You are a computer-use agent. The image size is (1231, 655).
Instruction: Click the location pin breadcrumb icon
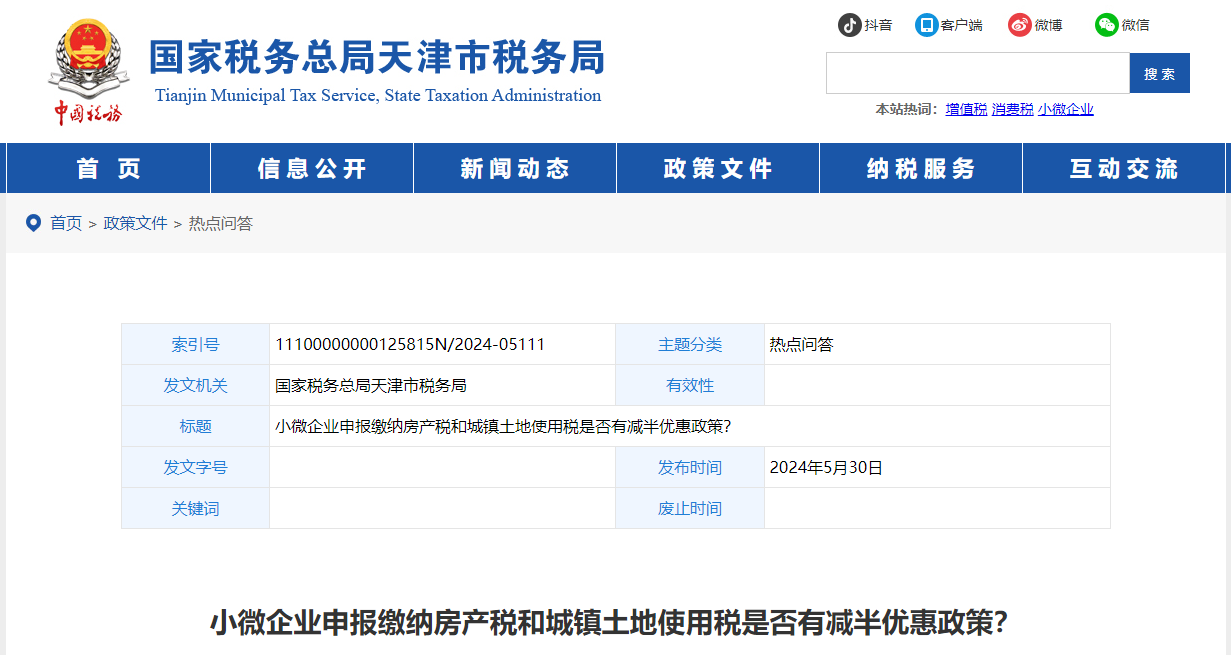point(33,222)
